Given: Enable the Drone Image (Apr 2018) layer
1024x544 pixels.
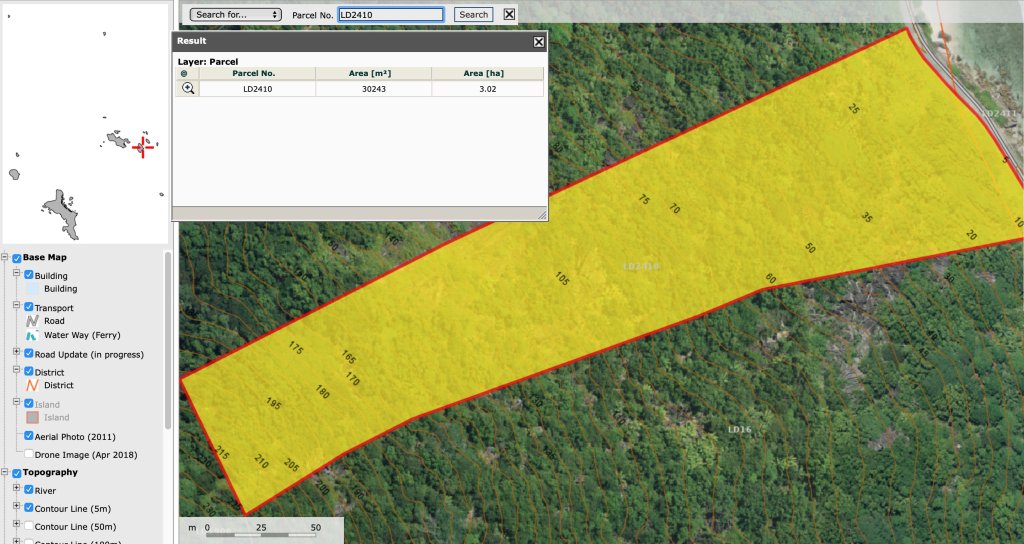Looking at the screenshot, I should click(x=29, y=454).
